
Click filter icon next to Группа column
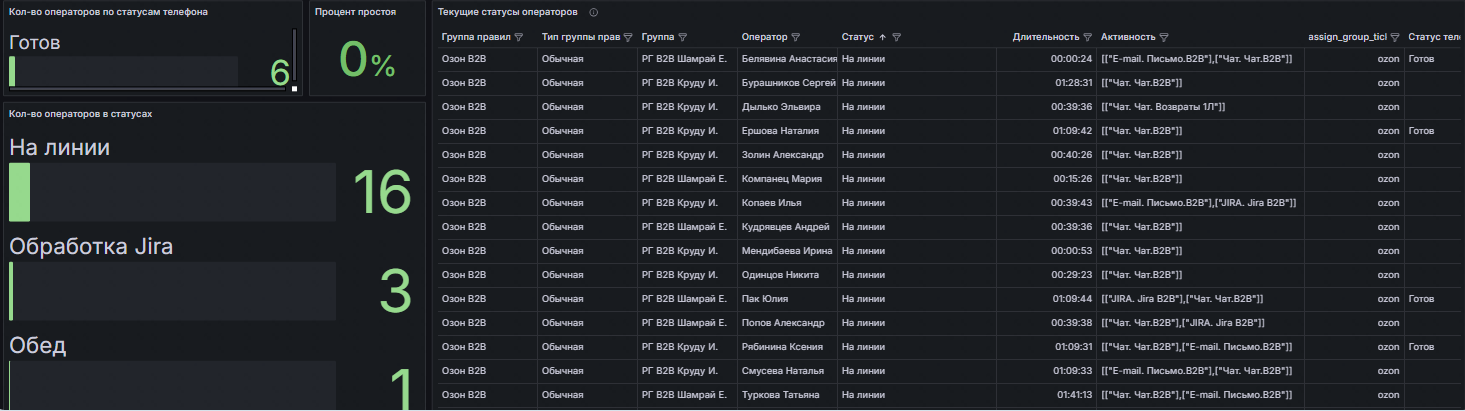click(684, 37)
